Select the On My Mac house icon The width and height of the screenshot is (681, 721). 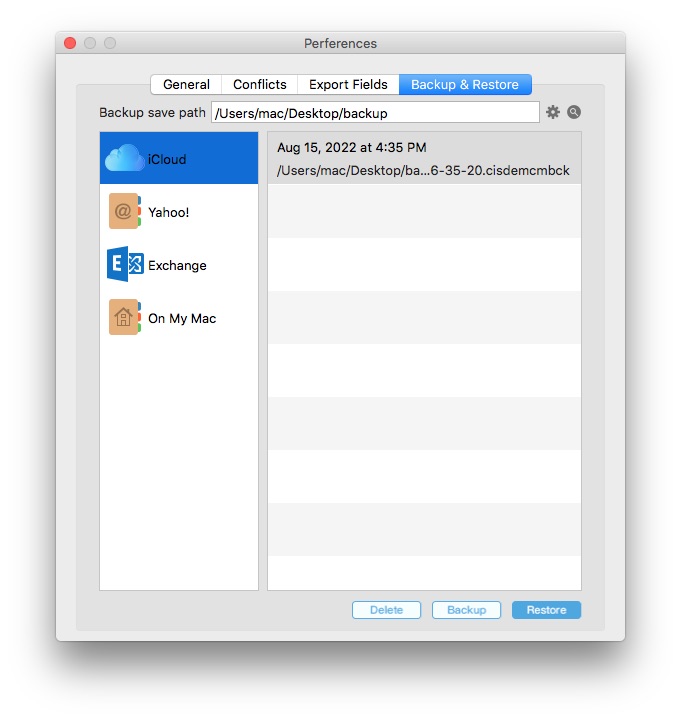coord(125,317)
